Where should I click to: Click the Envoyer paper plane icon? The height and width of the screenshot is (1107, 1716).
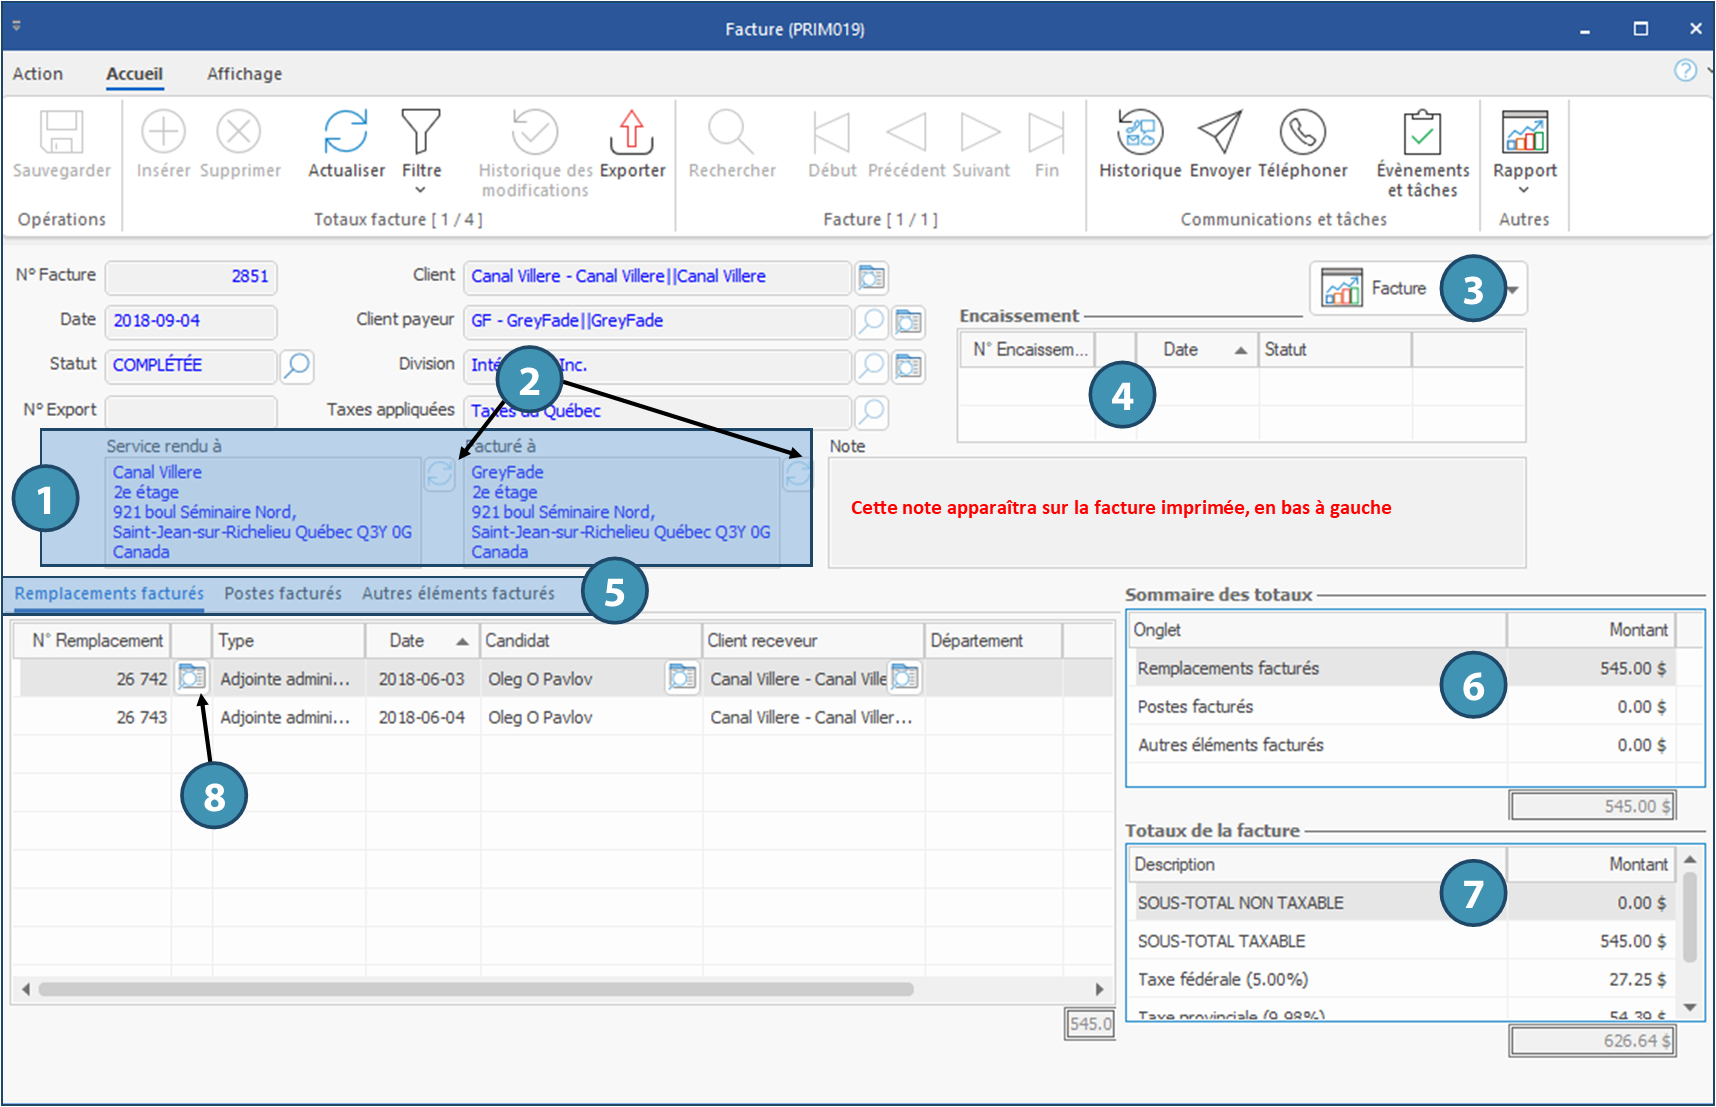[1220, 133]
